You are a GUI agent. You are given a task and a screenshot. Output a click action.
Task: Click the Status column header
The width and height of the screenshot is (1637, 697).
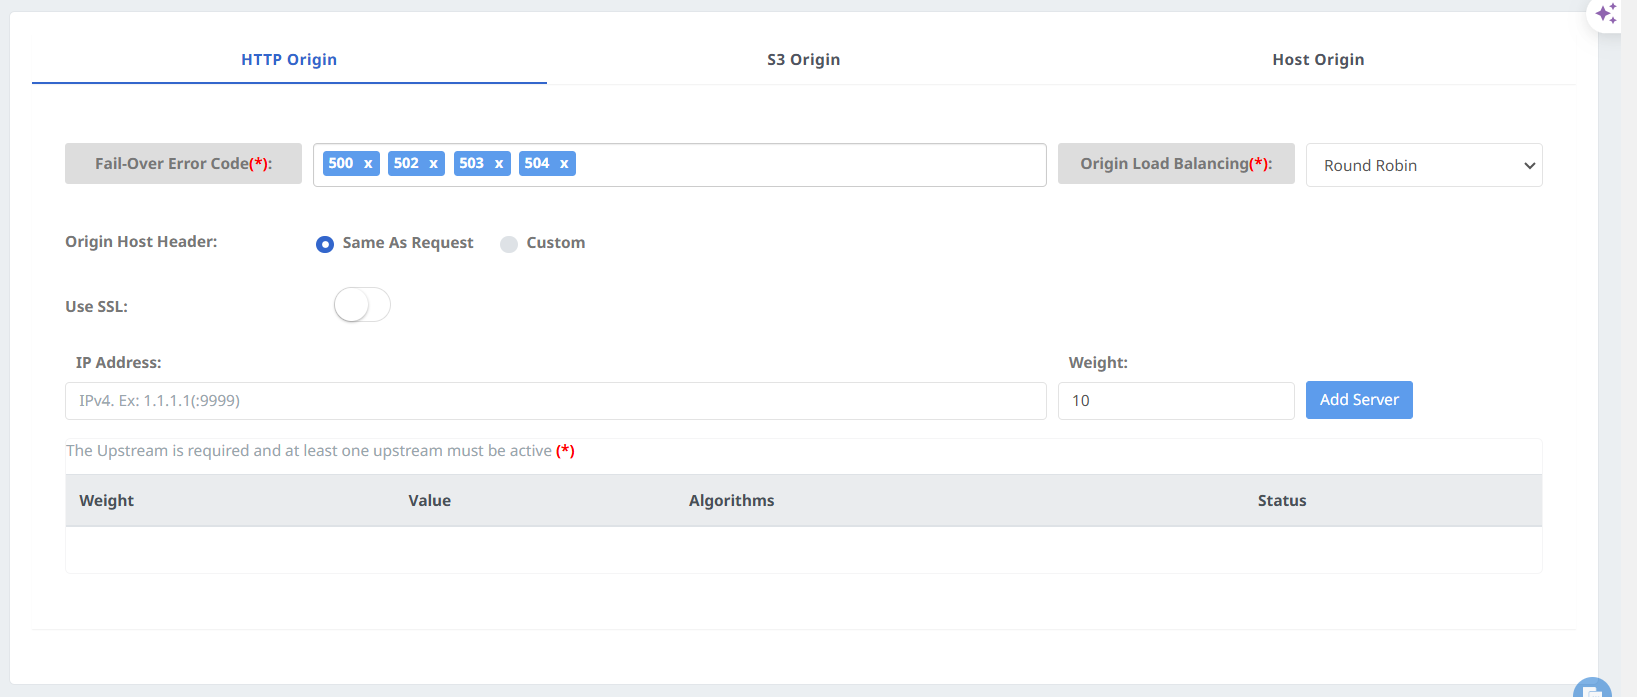coord(1281,501)
